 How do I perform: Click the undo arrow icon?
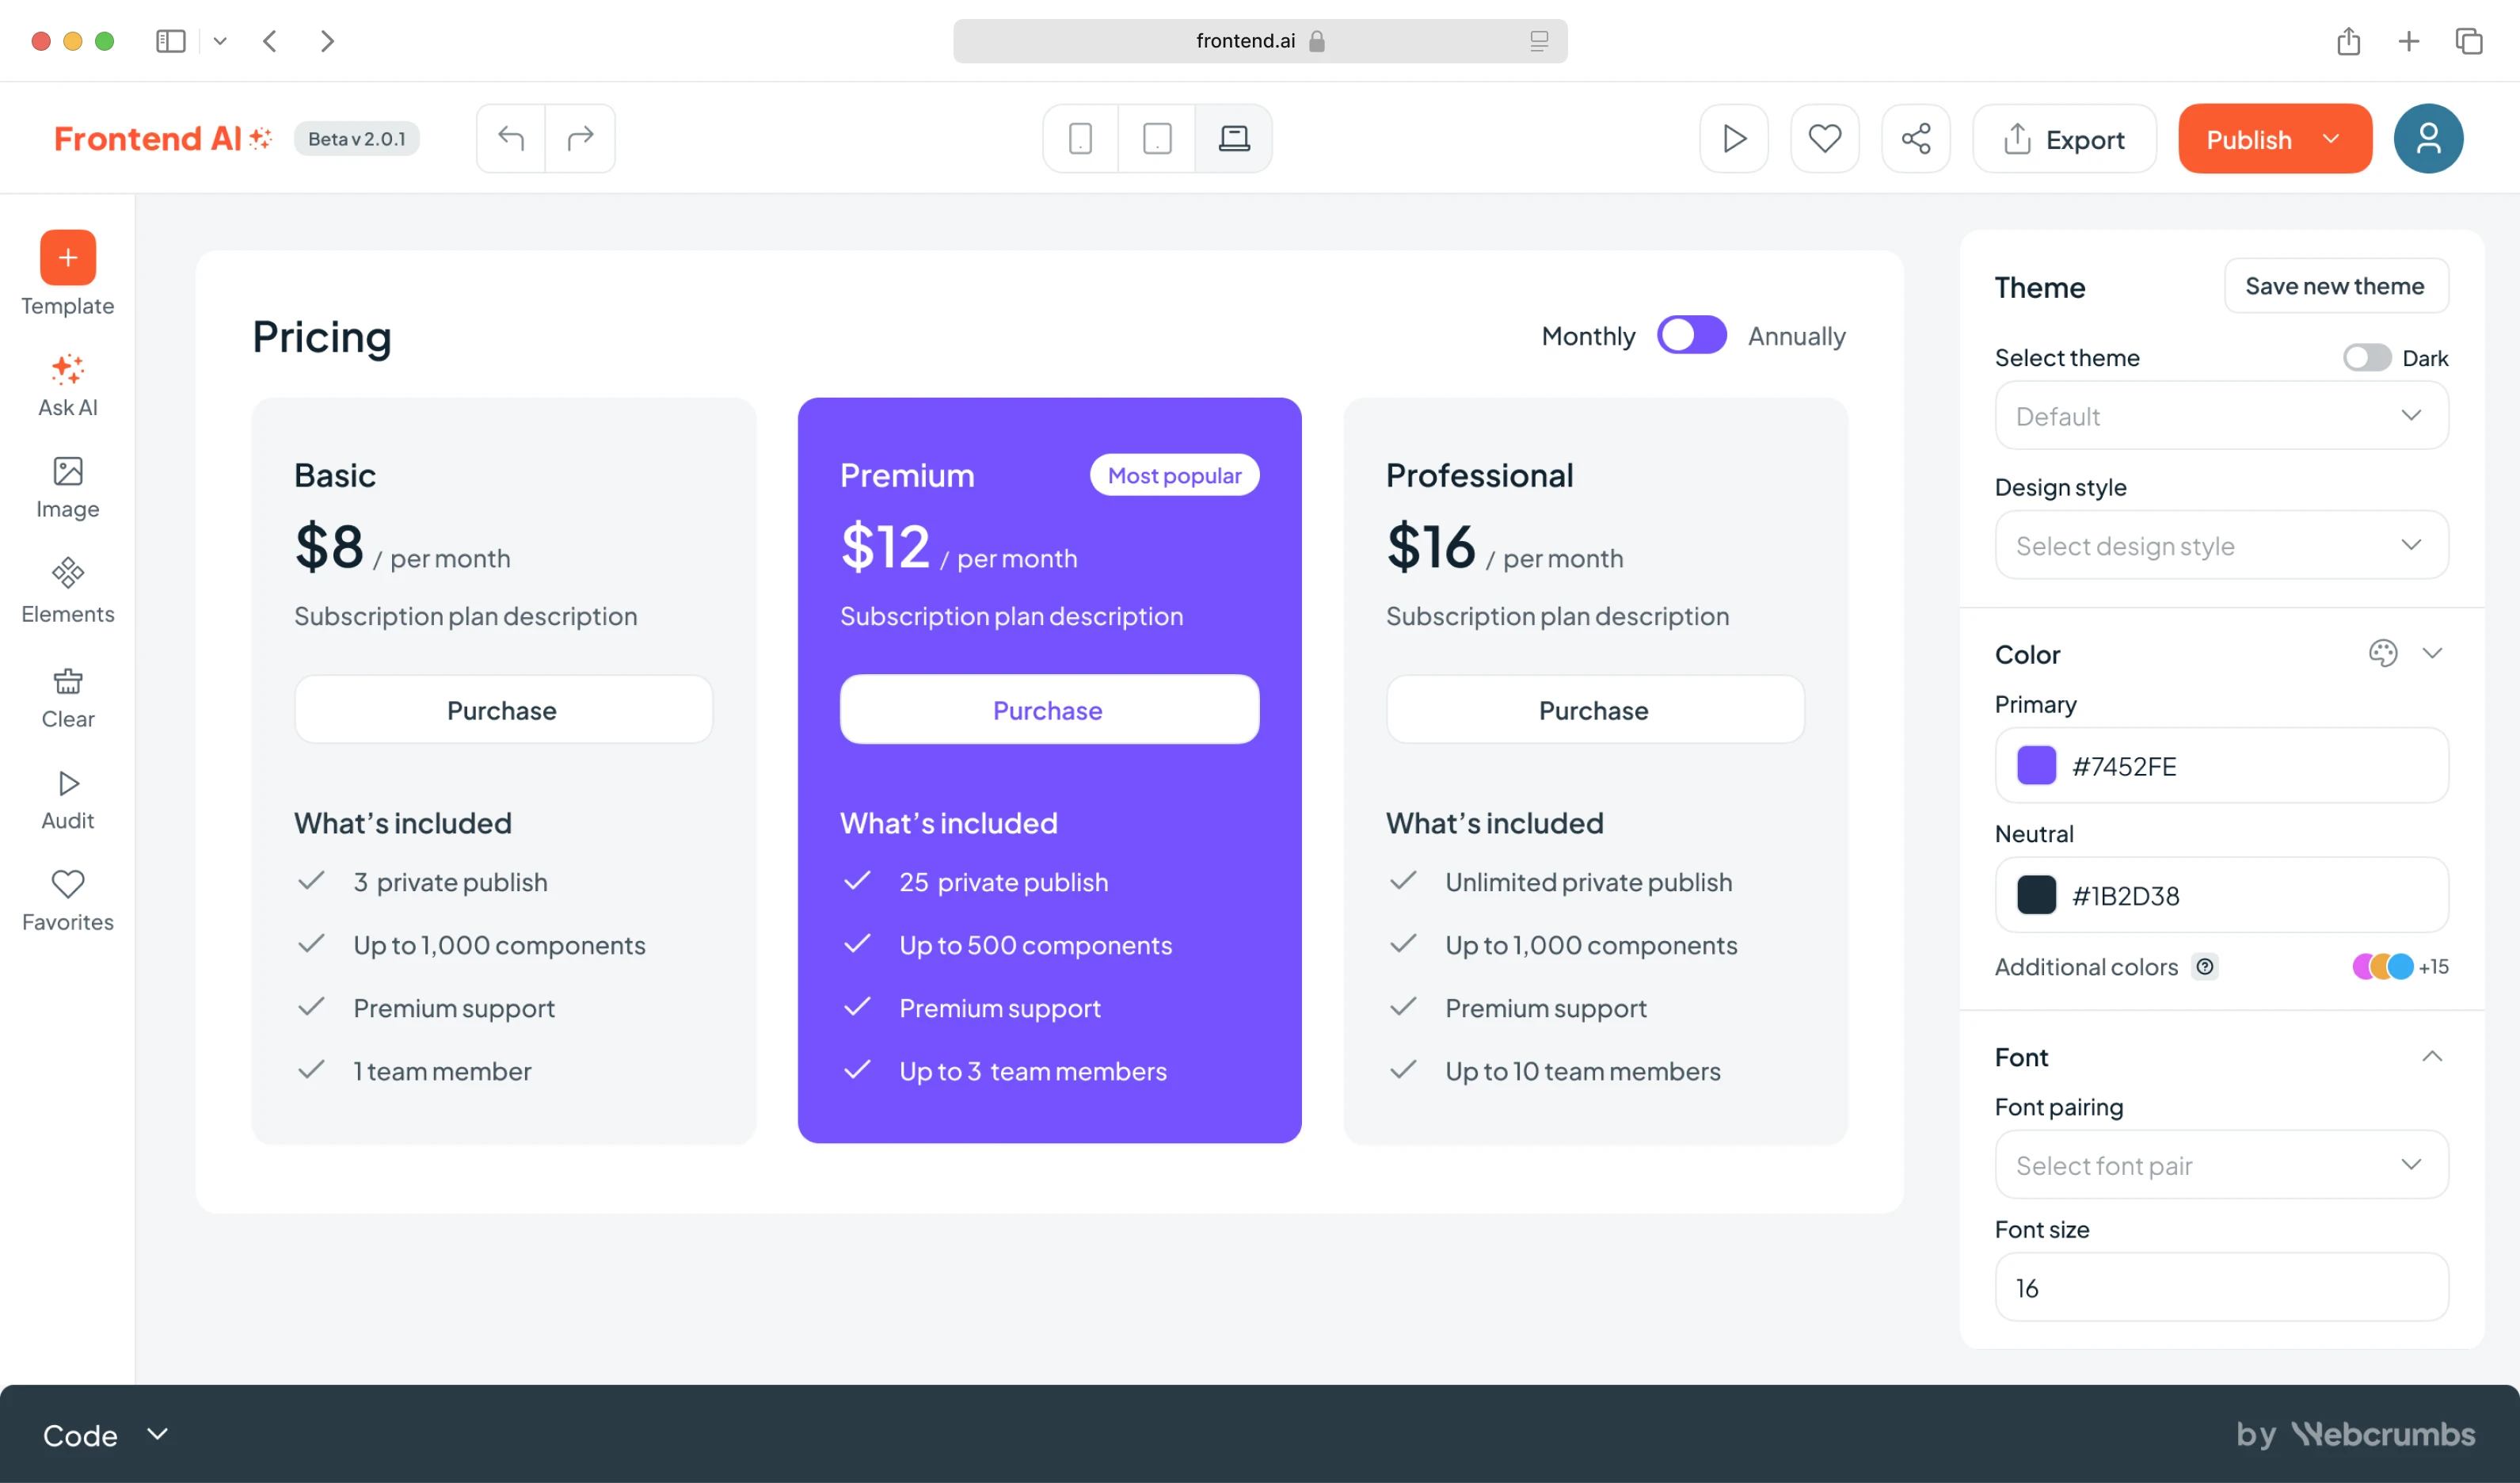(511, 138)
